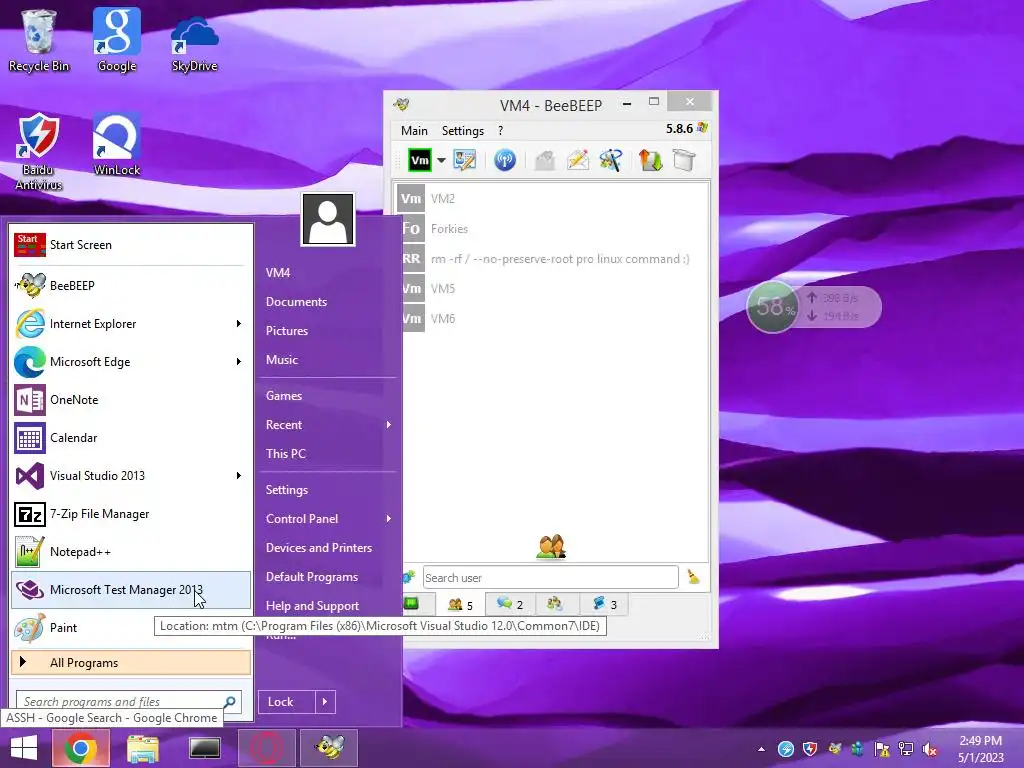
Task: Click the Search user field
Action: click(x=551, y=577)
